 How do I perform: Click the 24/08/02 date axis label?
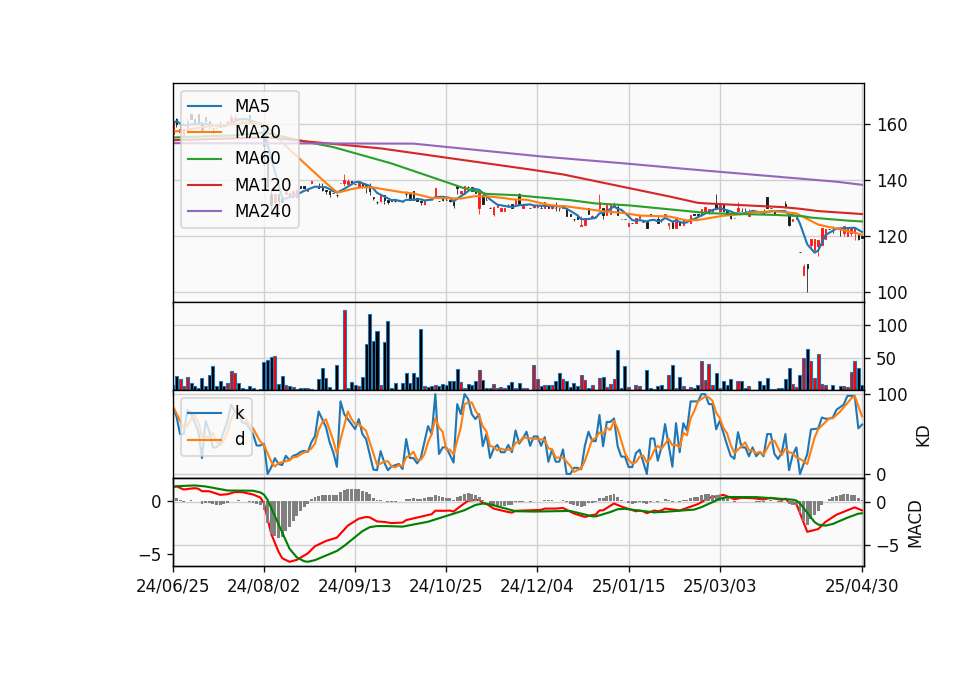coord(263,587)
